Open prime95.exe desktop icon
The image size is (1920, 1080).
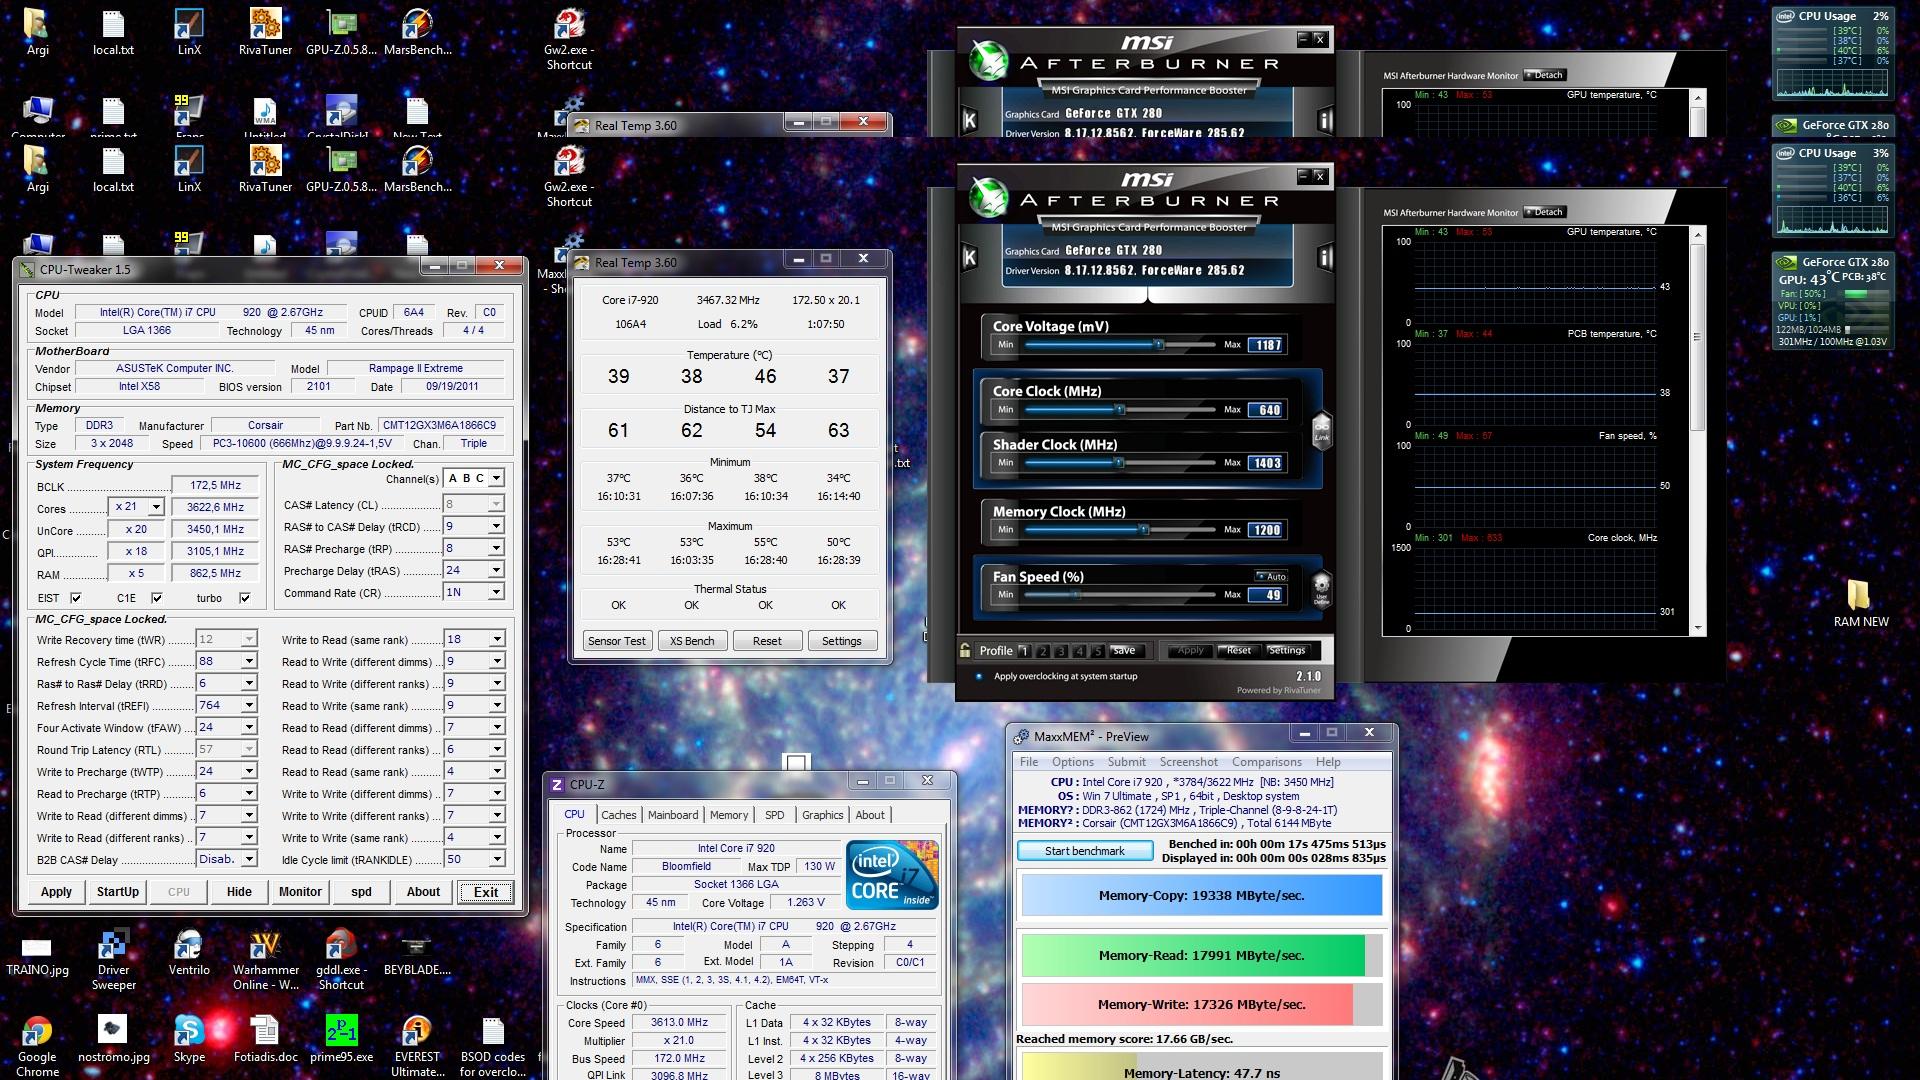(341, 1040)
